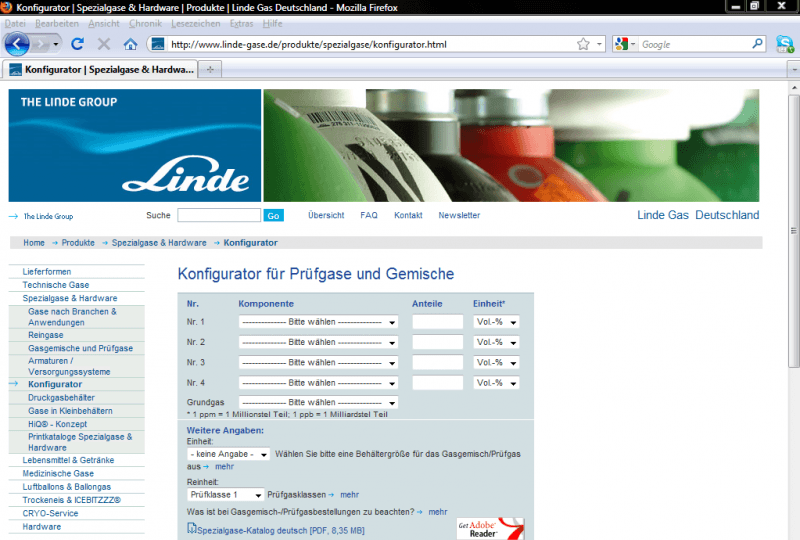Open the Newsletter link

pos(459,215)
